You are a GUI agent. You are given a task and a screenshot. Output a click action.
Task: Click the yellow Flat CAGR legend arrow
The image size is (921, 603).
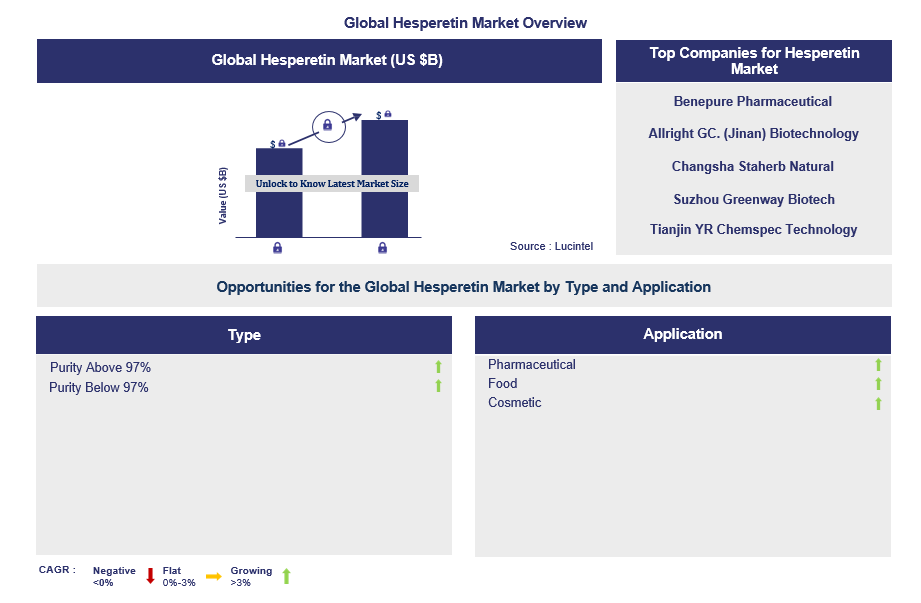click(x=213, y=576)
